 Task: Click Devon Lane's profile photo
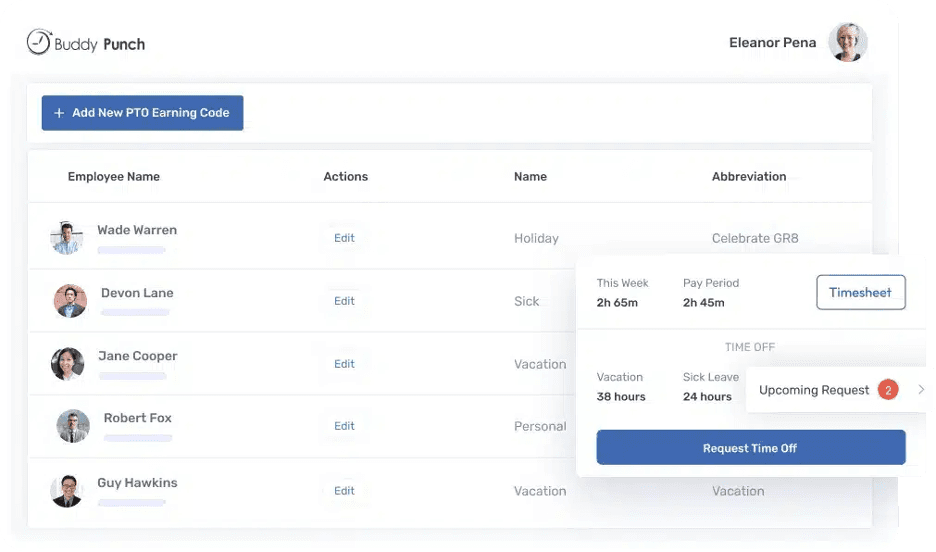coord(70,301)
